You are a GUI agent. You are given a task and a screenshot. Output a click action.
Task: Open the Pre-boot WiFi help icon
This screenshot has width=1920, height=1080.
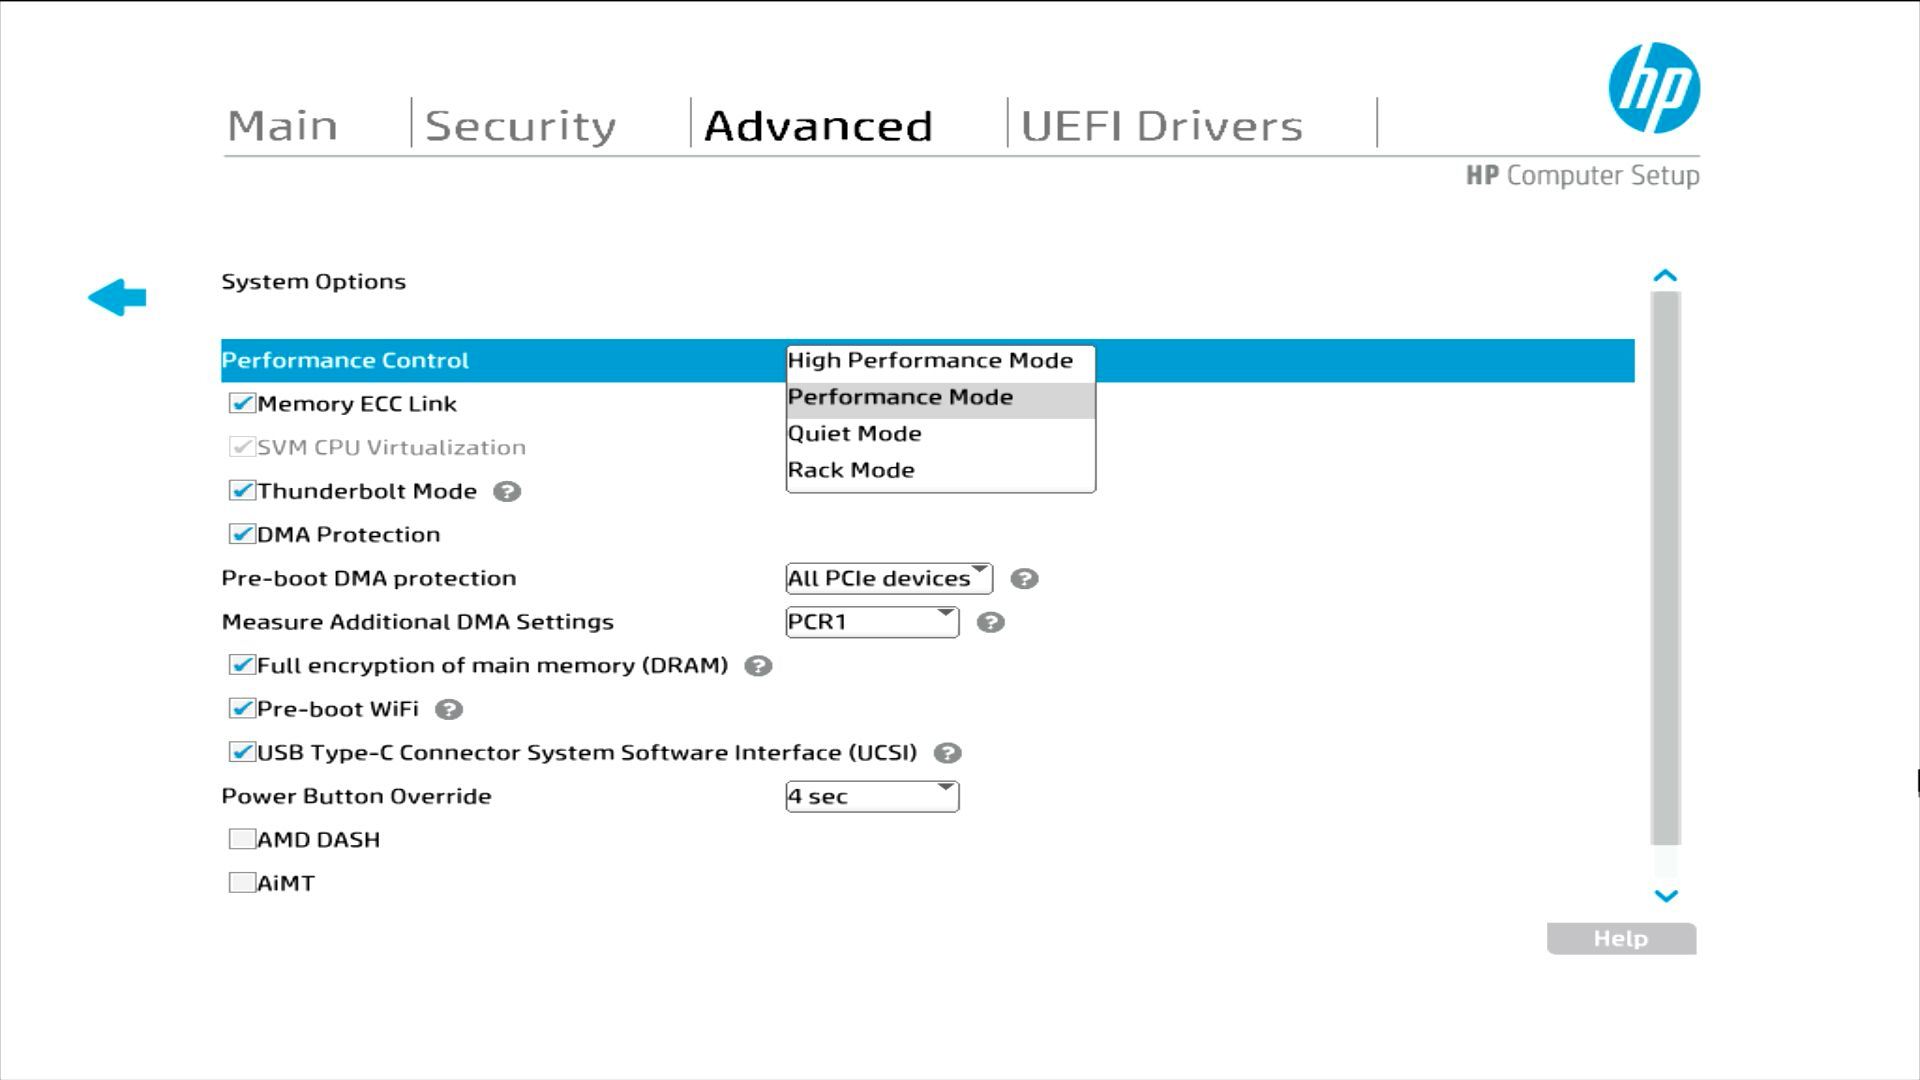tap(449, 709)
